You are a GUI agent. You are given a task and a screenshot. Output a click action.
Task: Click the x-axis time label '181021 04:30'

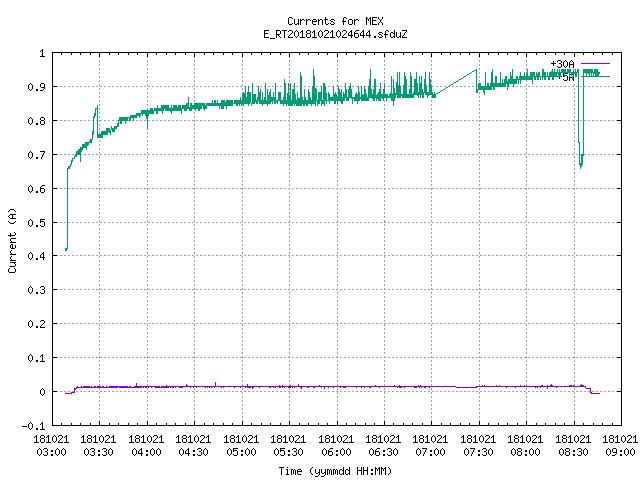pos(193,446)
